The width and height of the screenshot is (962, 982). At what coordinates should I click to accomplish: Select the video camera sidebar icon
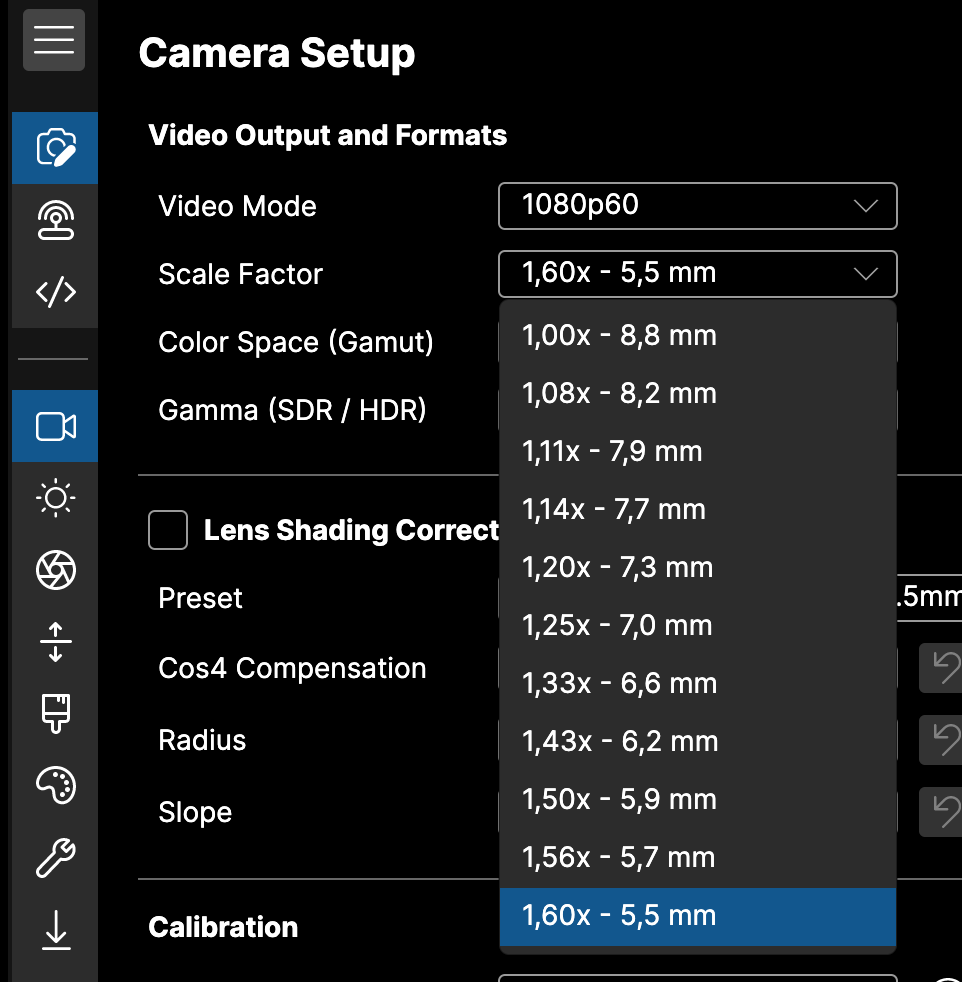tap(55, 427)
